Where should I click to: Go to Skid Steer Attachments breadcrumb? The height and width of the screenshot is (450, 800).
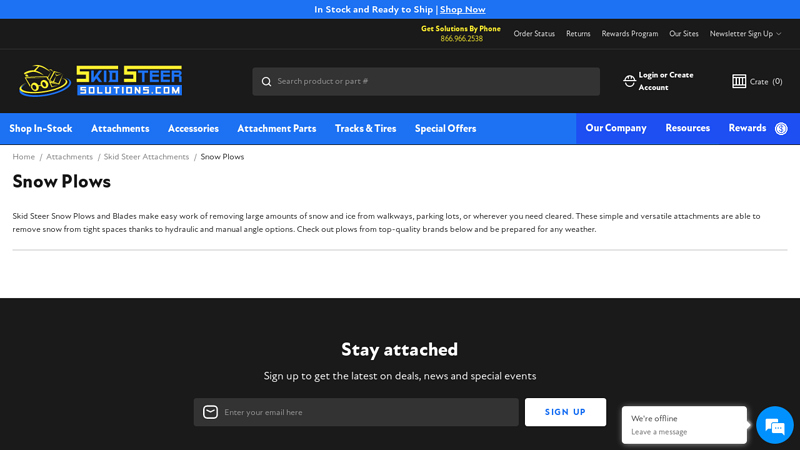coord(146,157)
